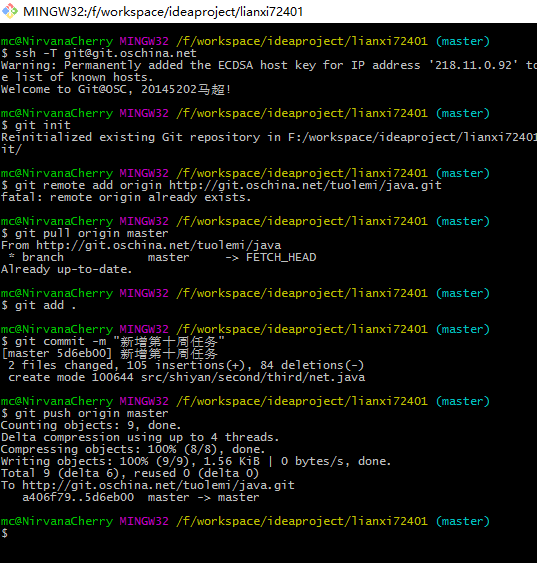Click the 'e list of known hosts.' line

click(77, 77)
